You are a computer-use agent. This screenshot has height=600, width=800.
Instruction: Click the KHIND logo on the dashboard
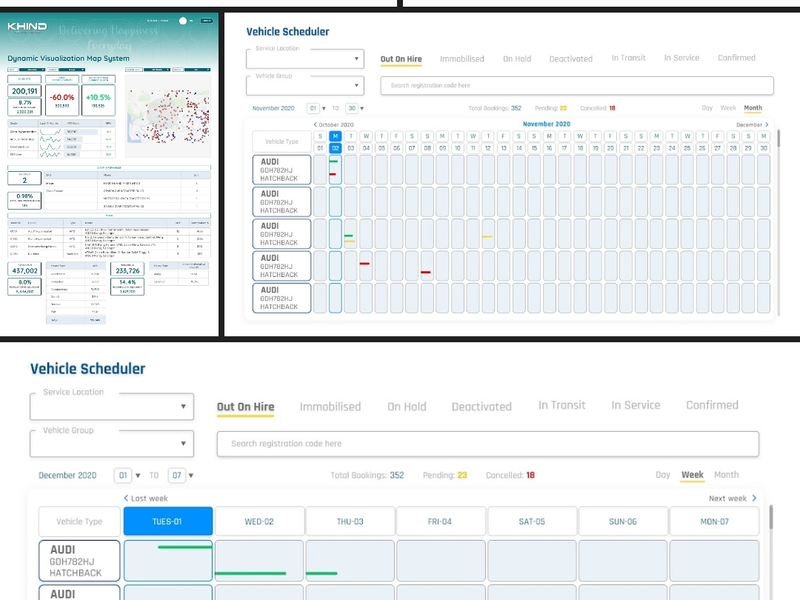[27, 27]
